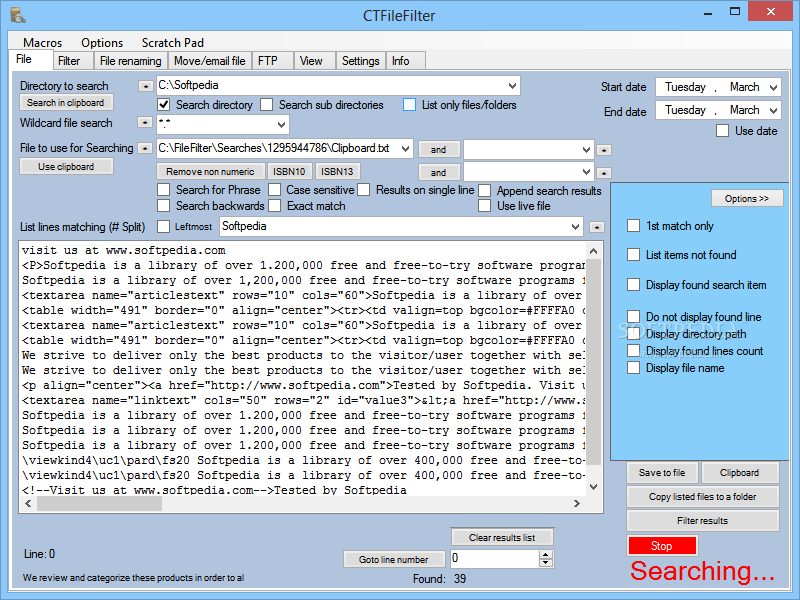
Task: Click small button beside File to use for Searching
Action: click(x=145, y=148)
